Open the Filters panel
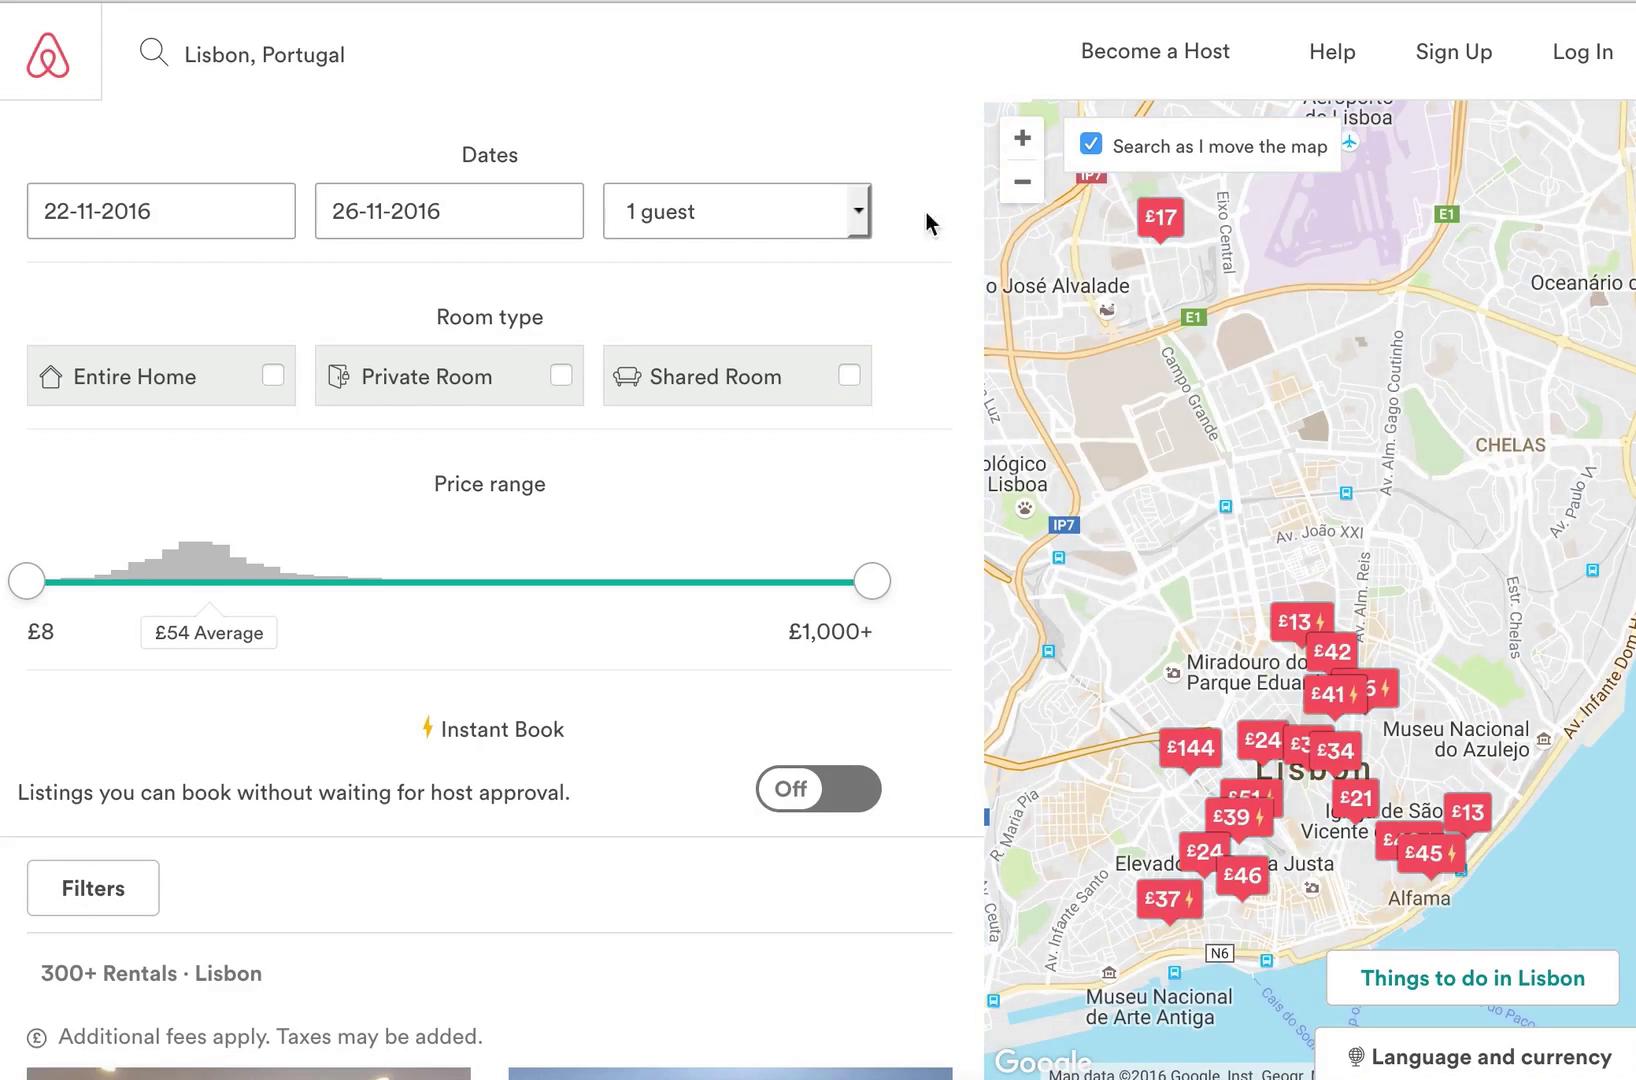The image size is (1636, 1080). point(92,888)
